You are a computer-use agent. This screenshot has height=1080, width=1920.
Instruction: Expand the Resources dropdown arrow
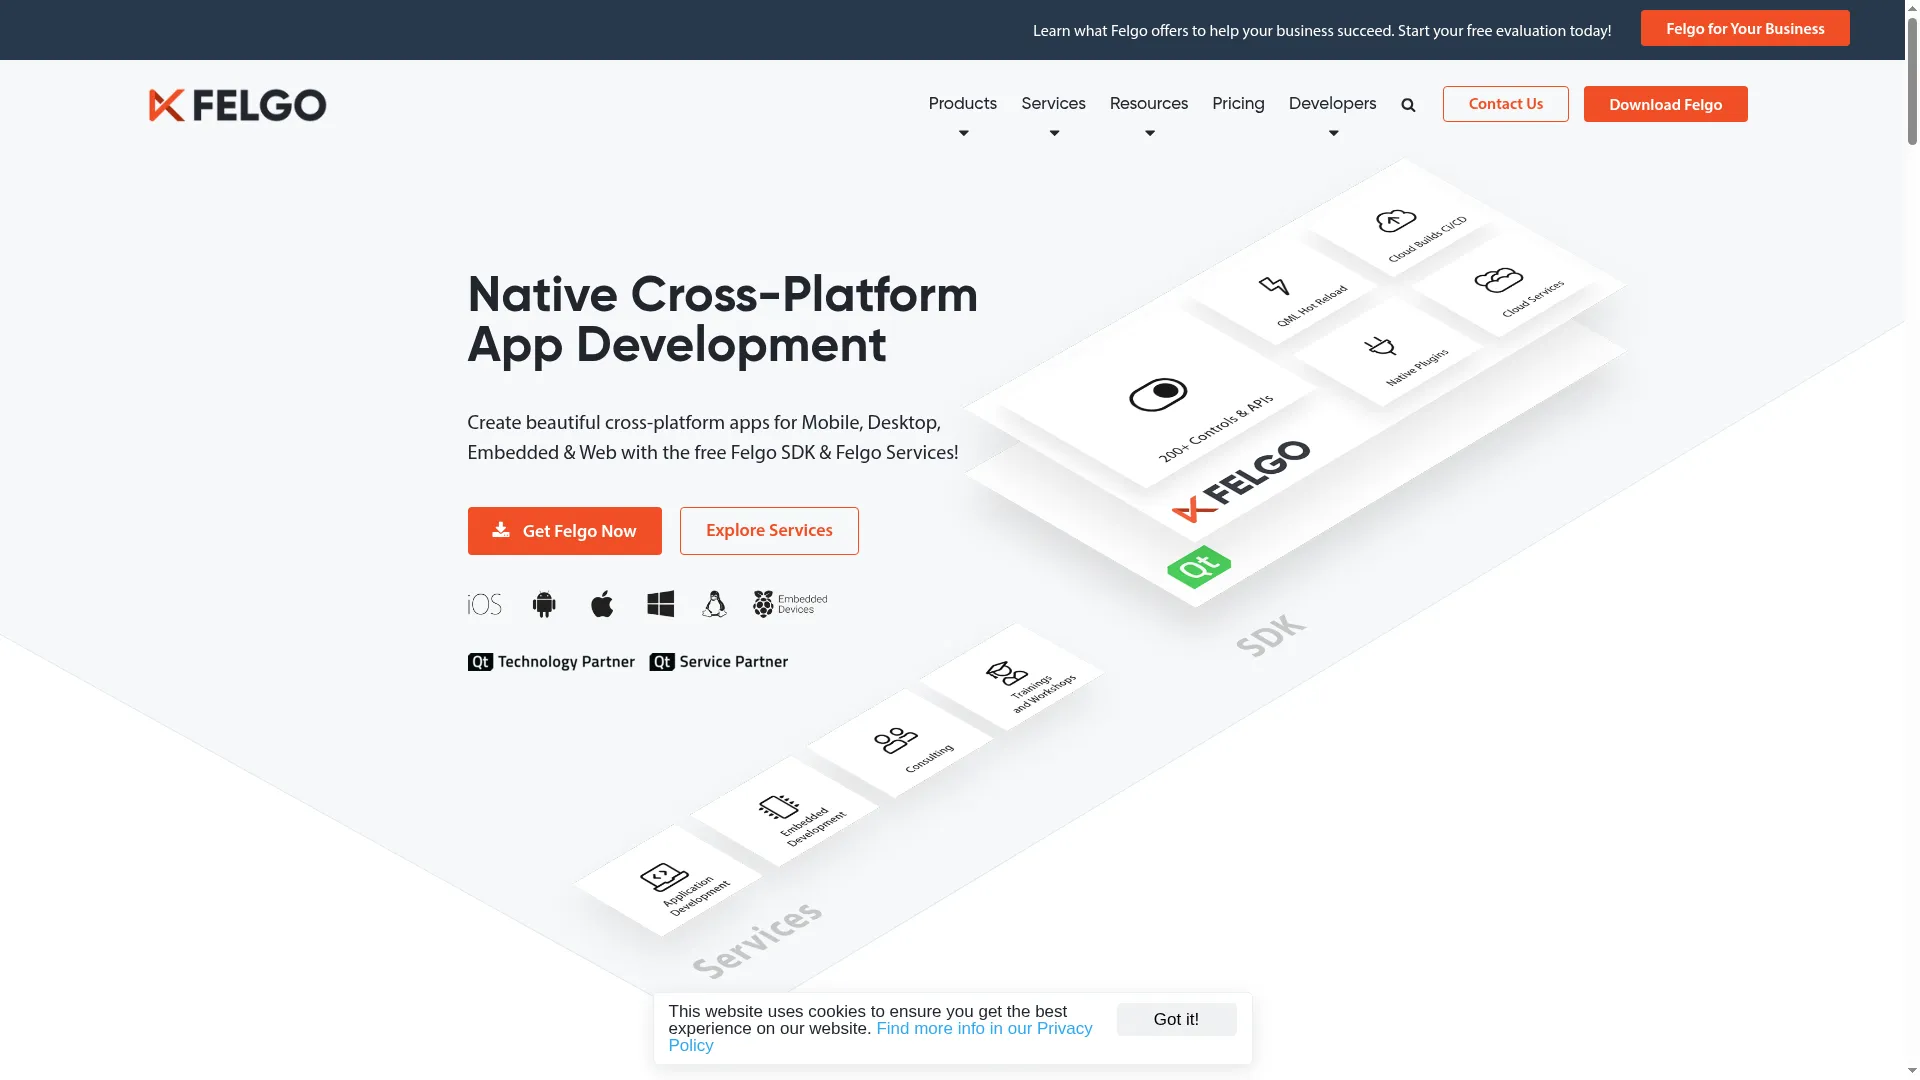tap(1150, 134)
